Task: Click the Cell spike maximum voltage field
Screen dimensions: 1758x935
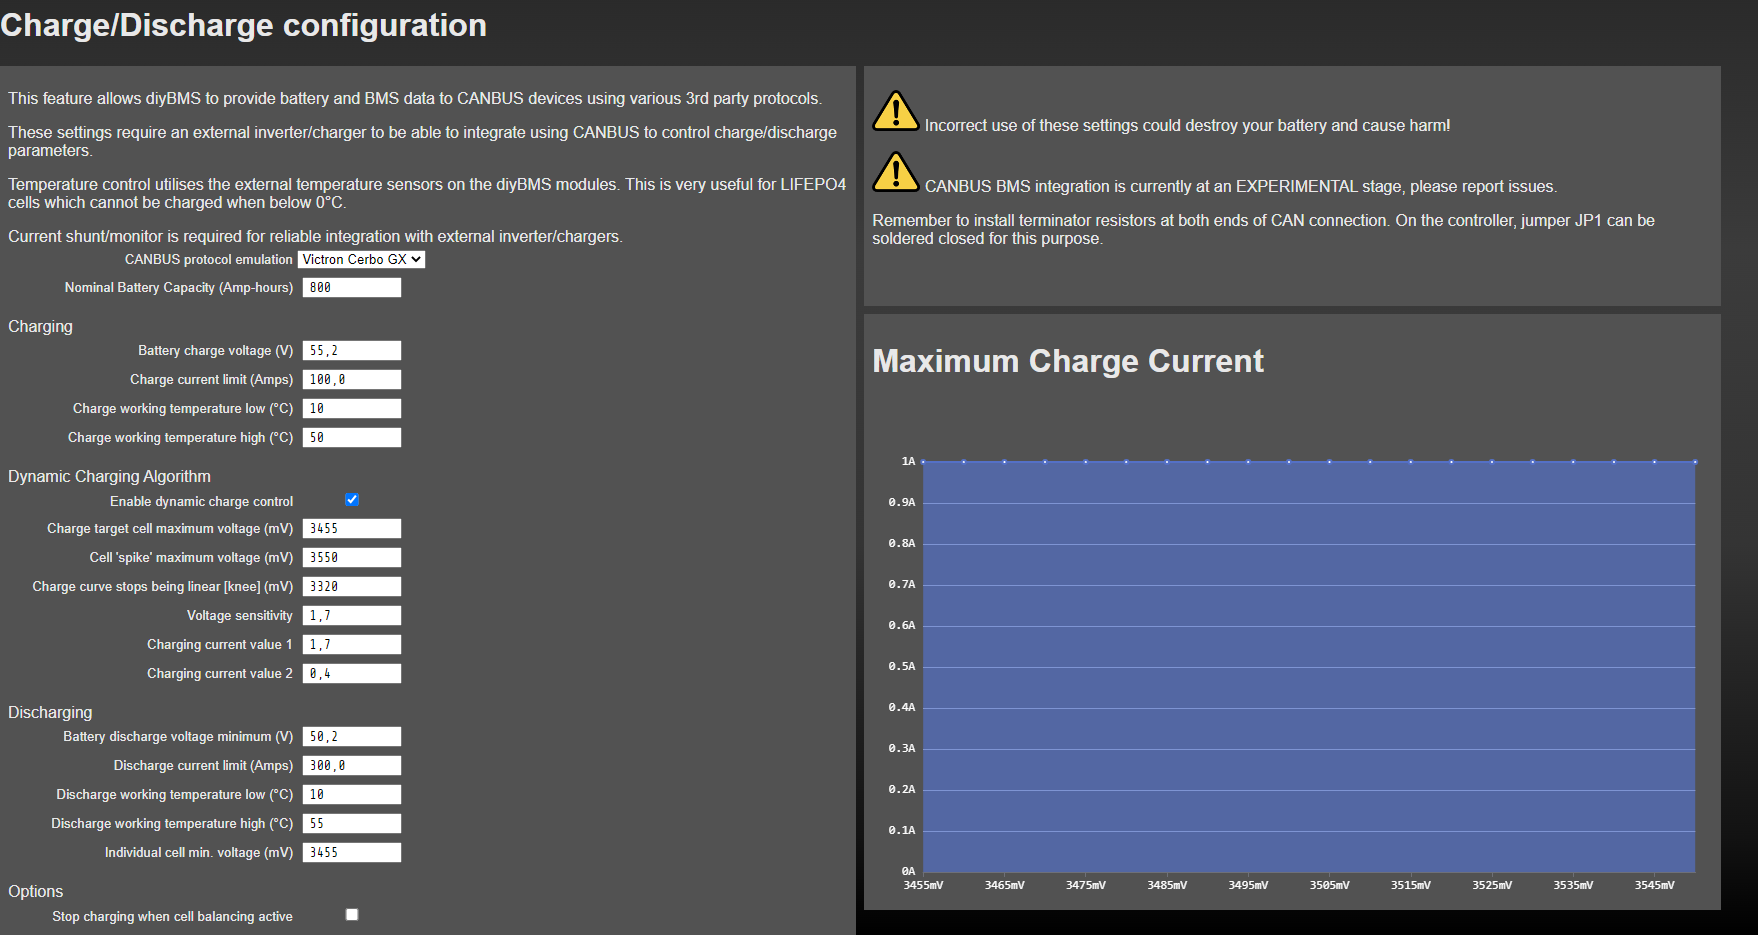Action: pyautogui.click(x=351, y=557)
